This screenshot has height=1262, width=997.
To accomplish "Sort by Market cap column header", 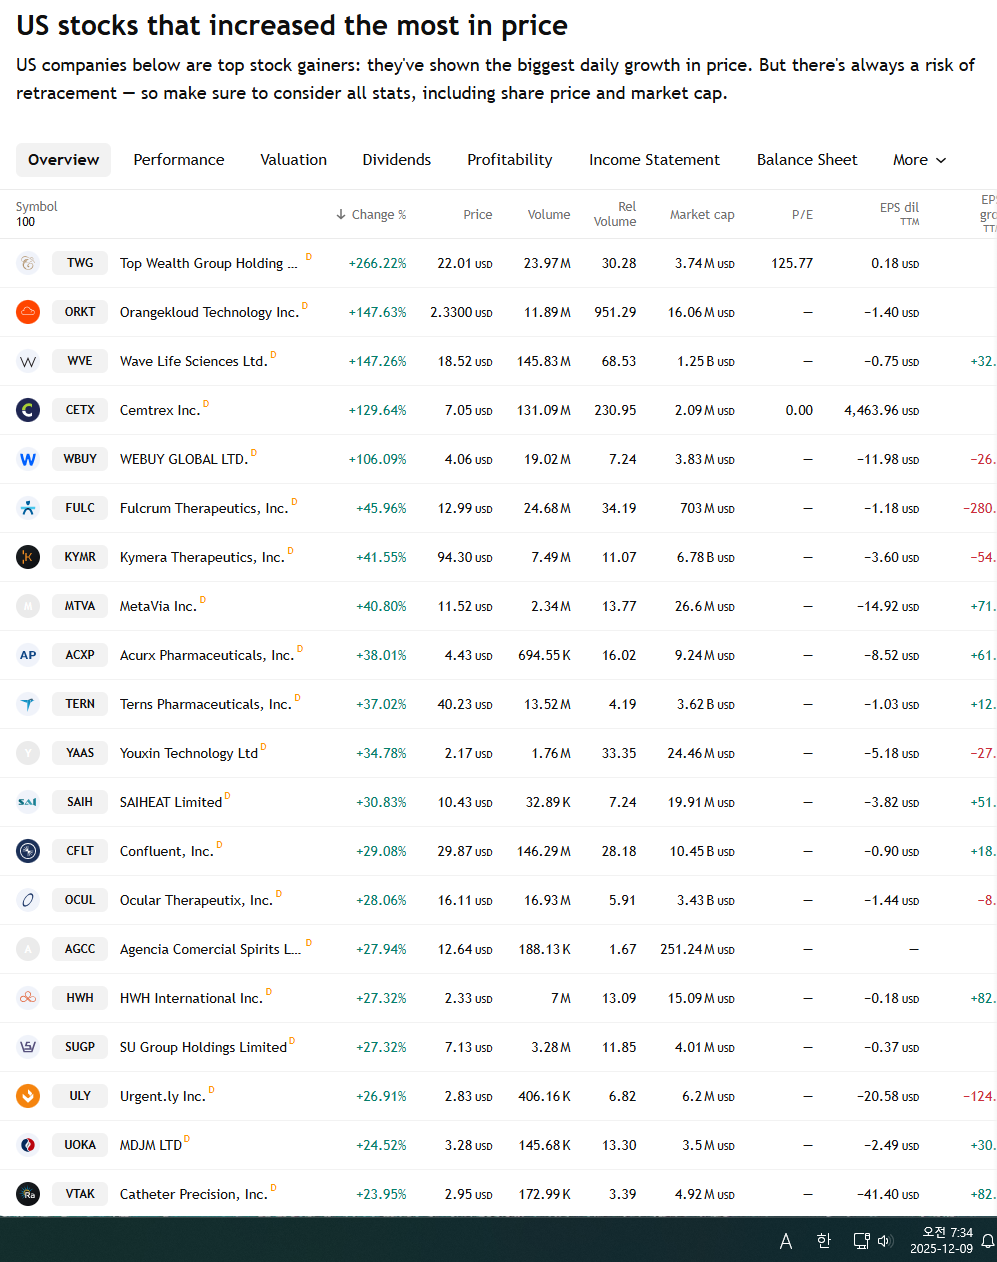I will point(702,214).
